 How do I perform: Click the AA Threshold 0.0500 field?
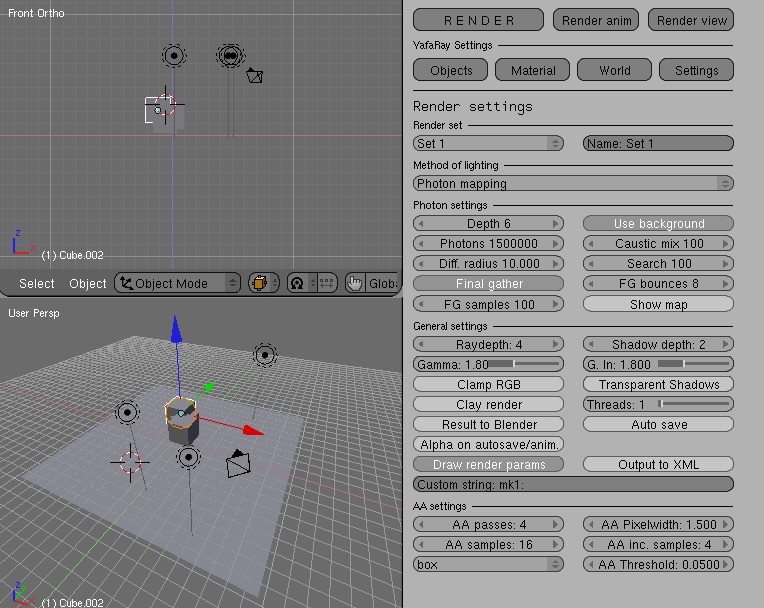pyautogui.click(x=658, y=564)
